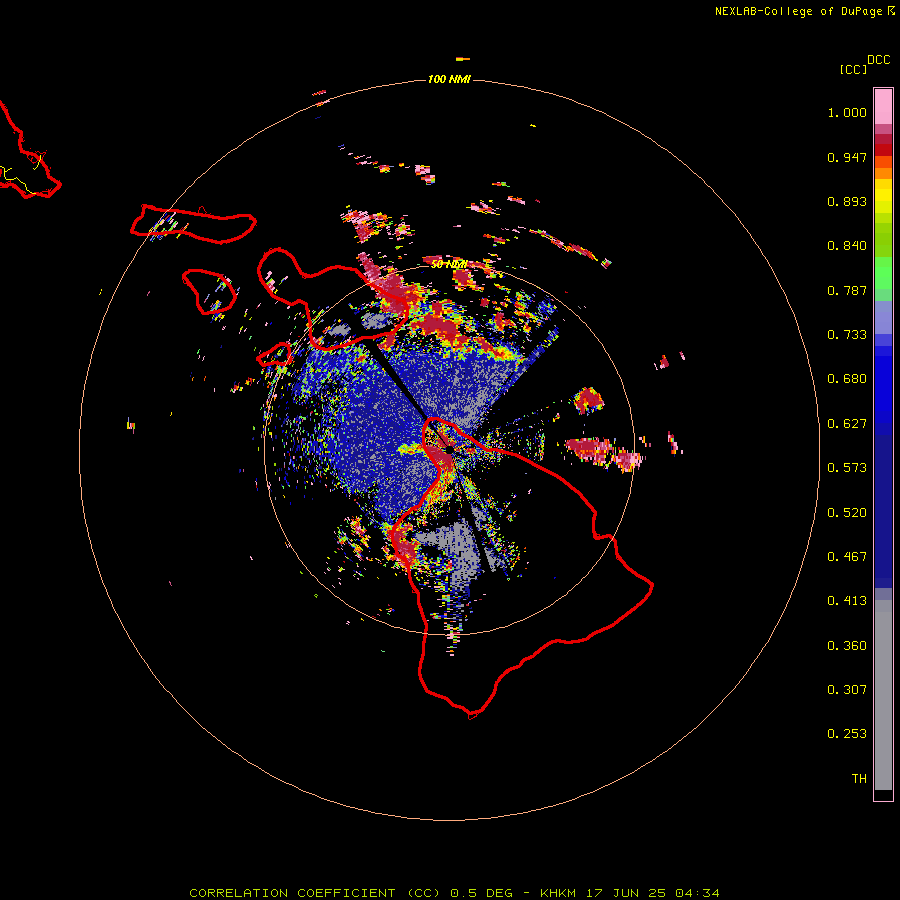Click the 100 NMI range ring label
This screenshot has width=900, height=900.
(x=449, y=79)
